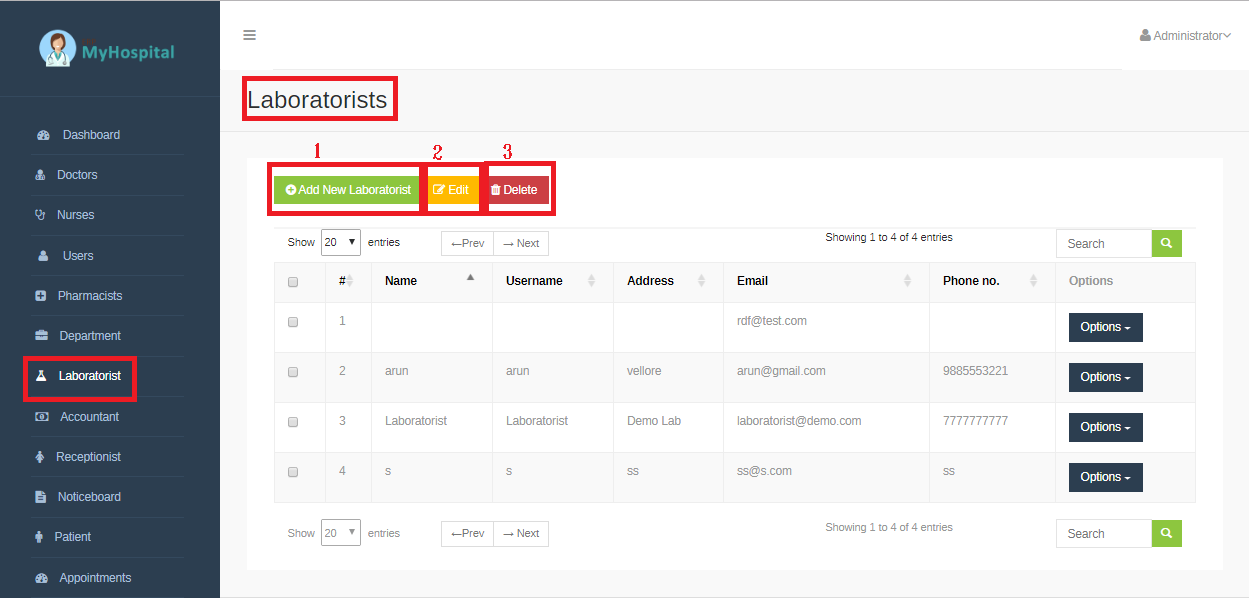The width and height of the screenshot is (1249, 598).
Task: Click the Receptionist sidebar icon
Action: [x=40, y=457]
